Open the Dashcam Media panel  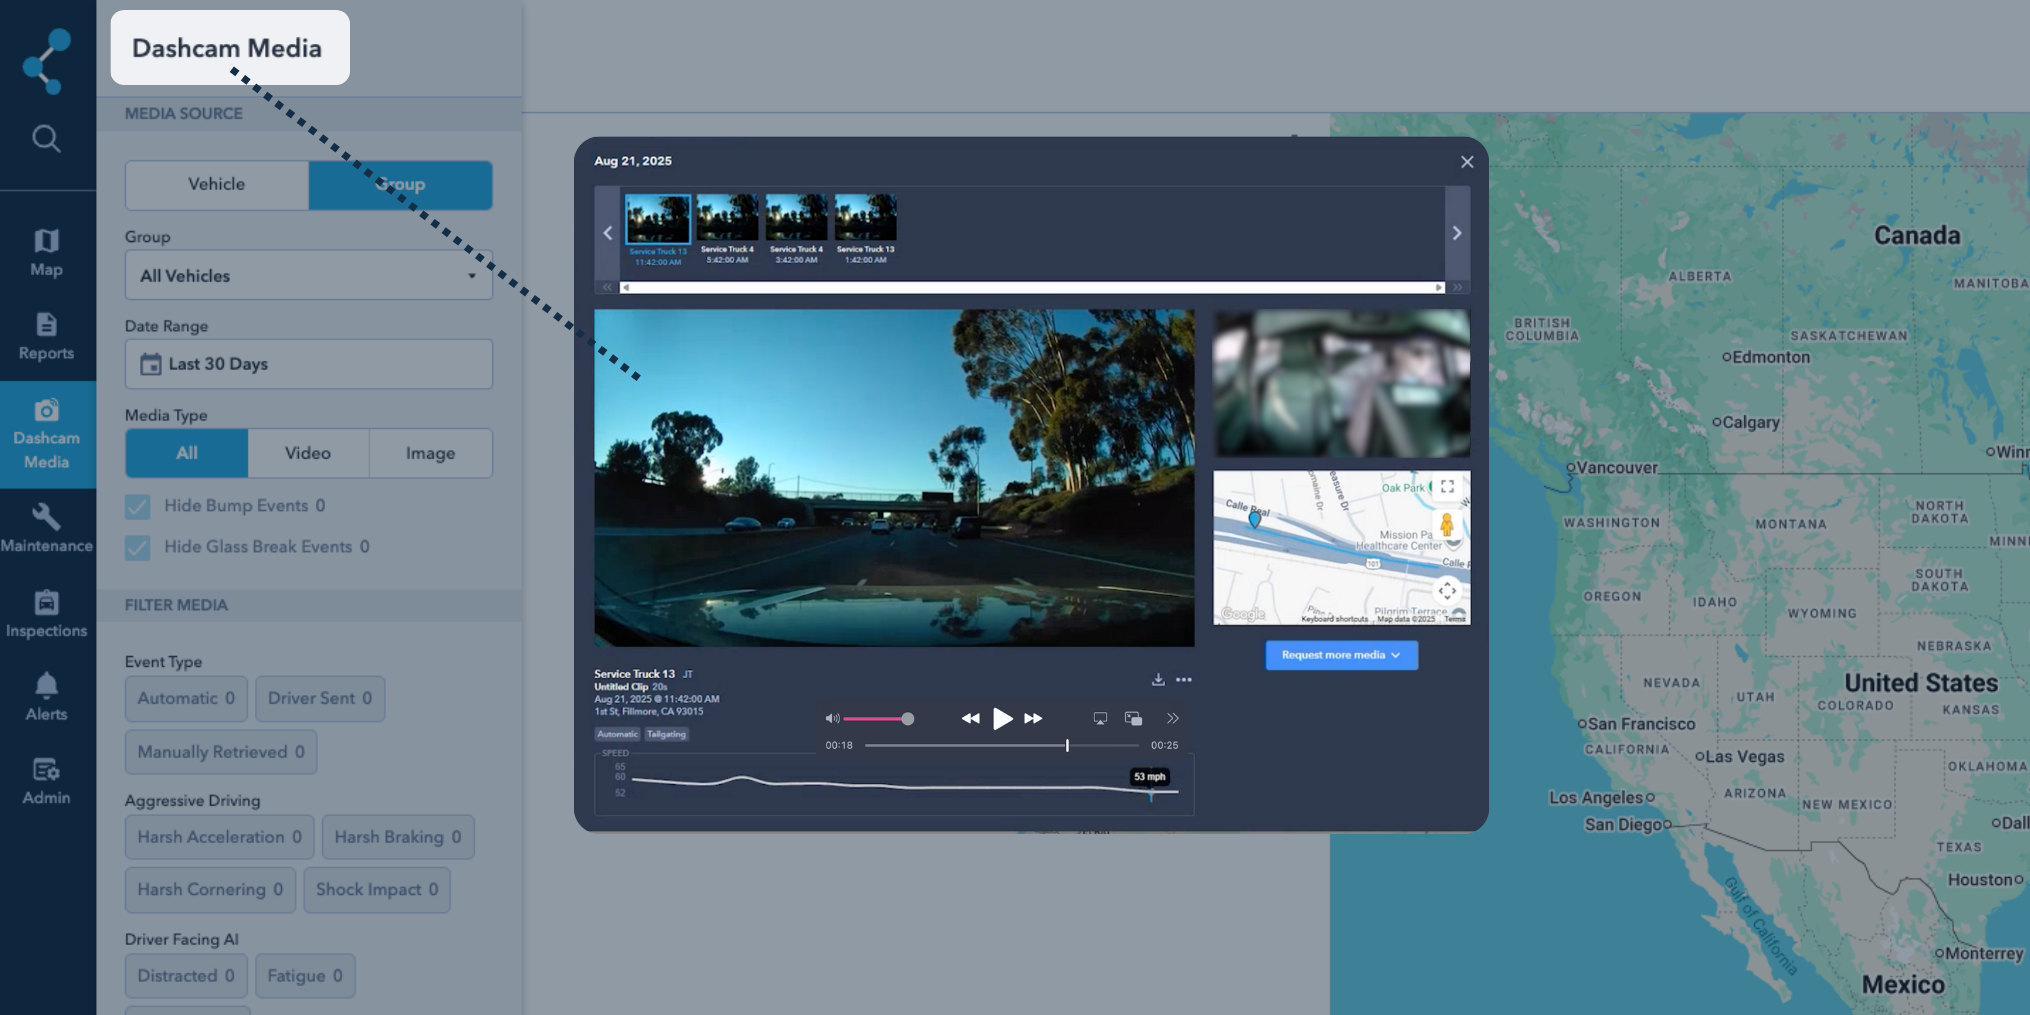click(47, 436)
